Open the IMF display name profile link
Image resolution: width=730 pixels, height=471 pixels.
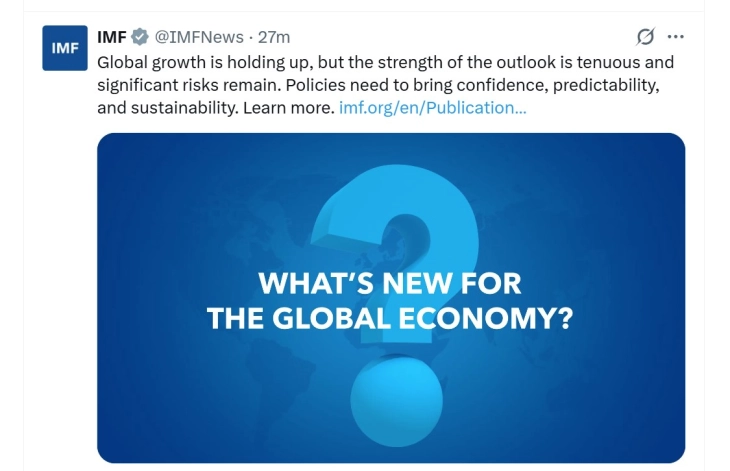[111, 37]
